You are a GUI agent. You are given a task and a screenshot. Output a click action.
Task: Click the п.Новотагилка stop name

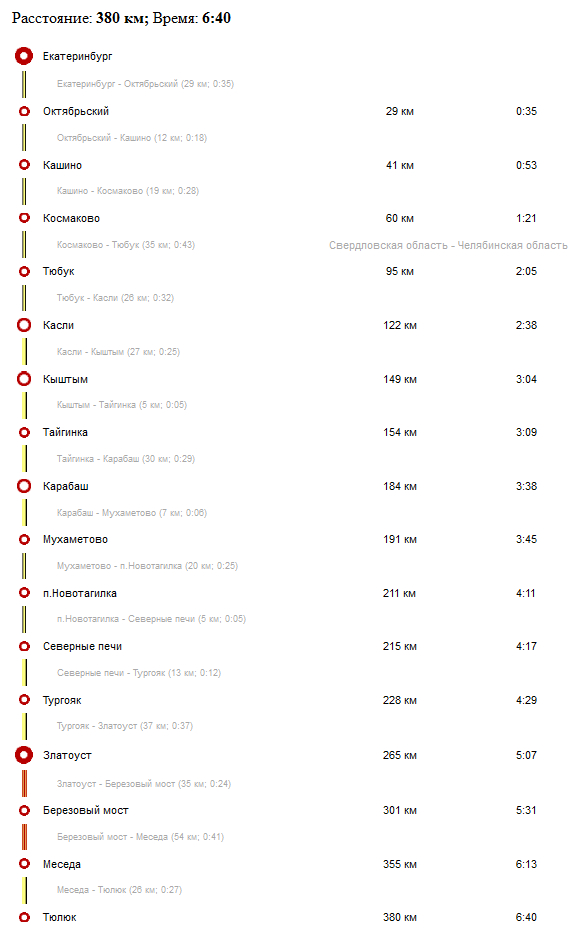[80, 593]
